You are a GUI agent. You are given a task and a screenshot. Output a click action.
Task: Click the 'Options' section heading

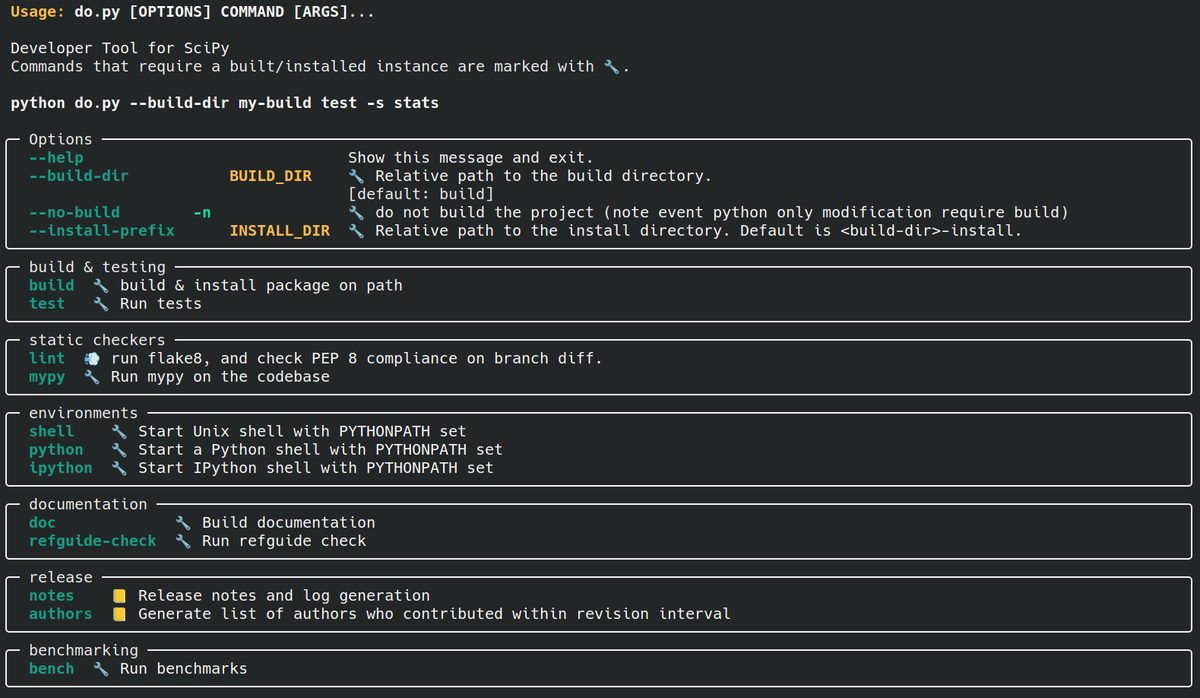click(61, 140)
